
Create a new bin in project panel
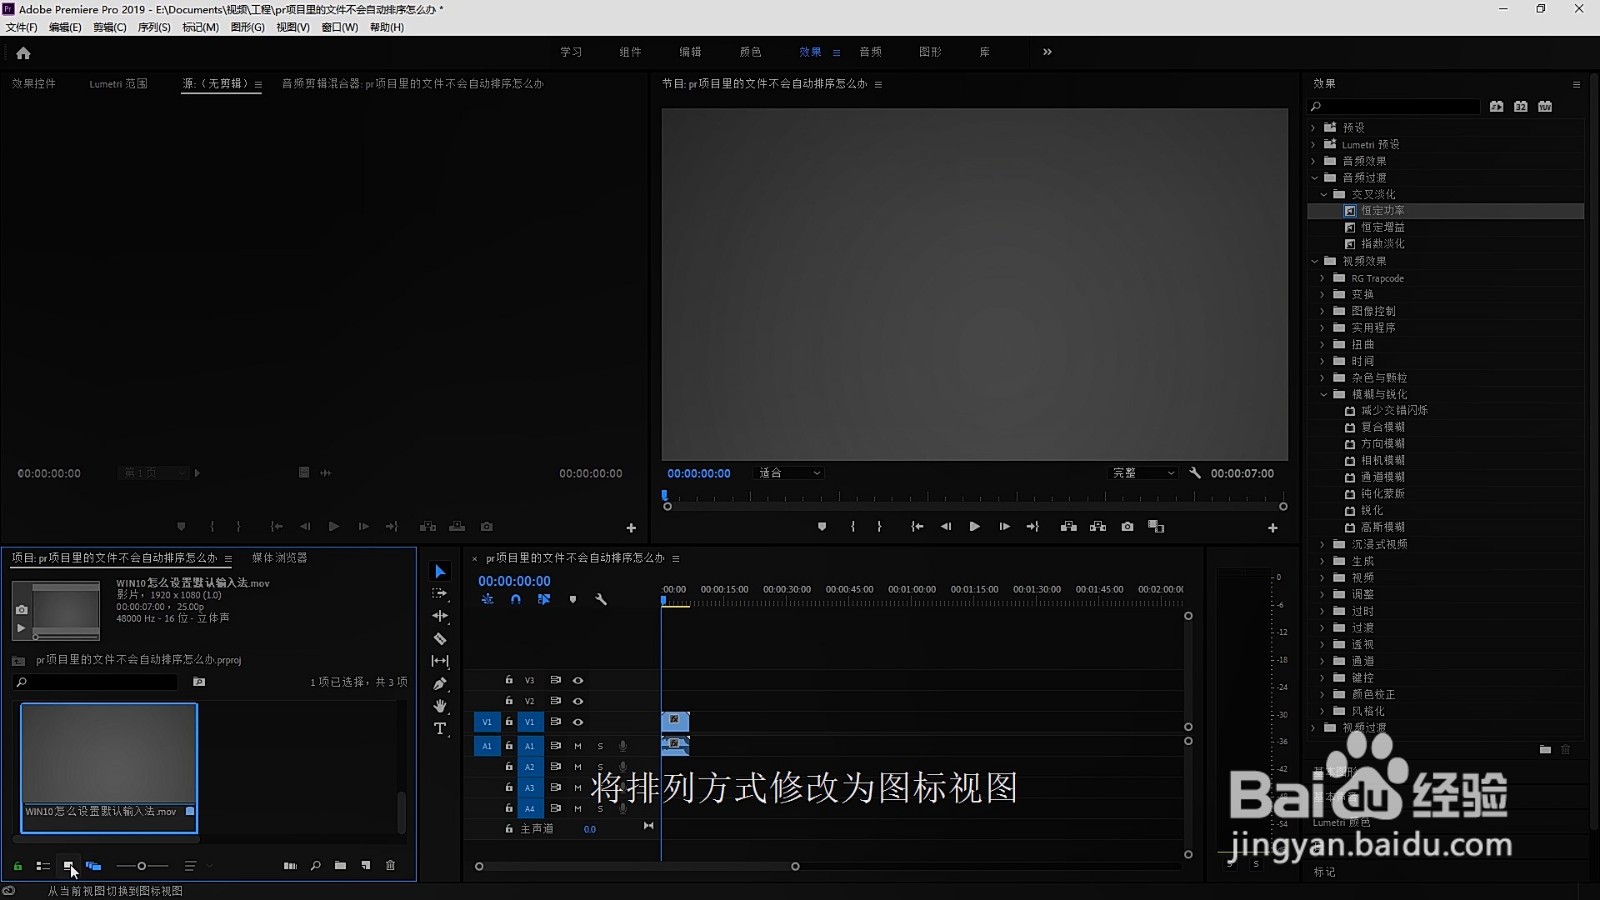point(341,866)
